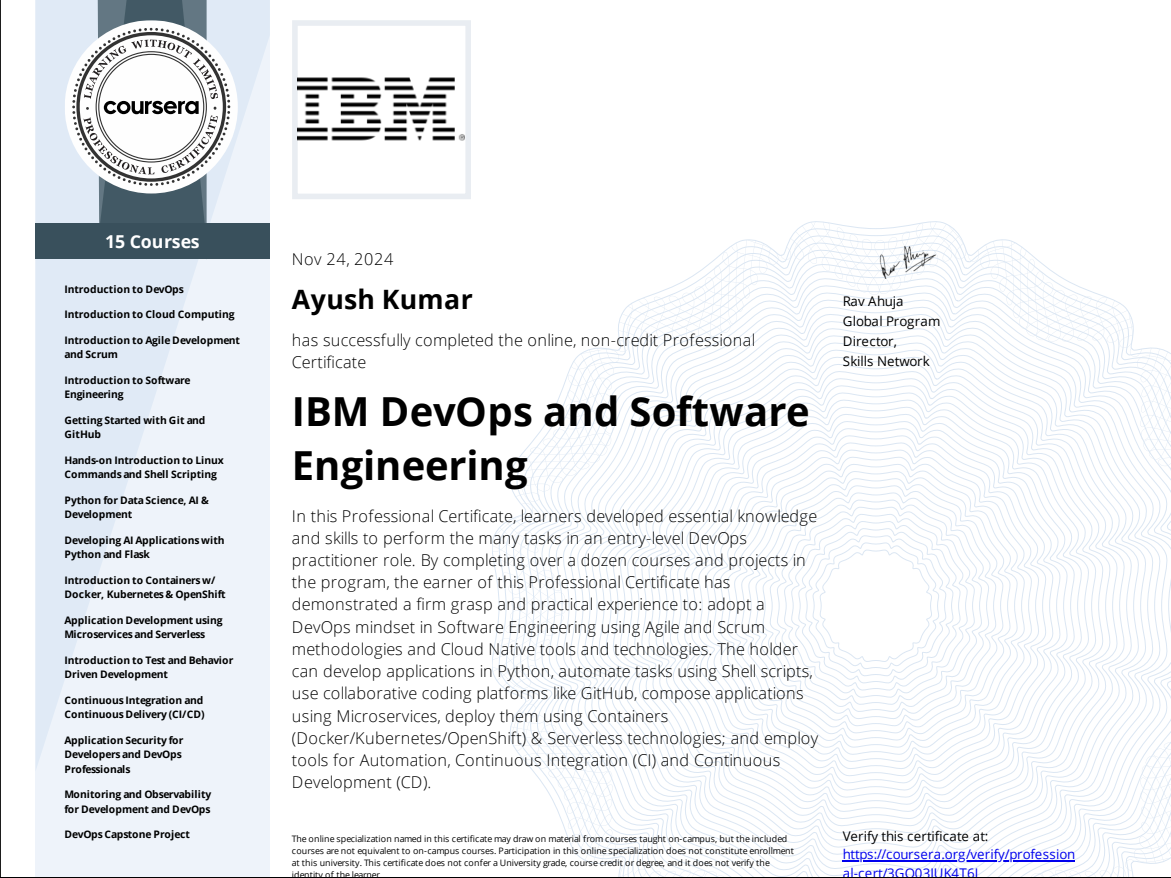Click the fine-print disclaimer about online specialization
The height and width of the screenshot is (878, 1171).
pos(543,856)
